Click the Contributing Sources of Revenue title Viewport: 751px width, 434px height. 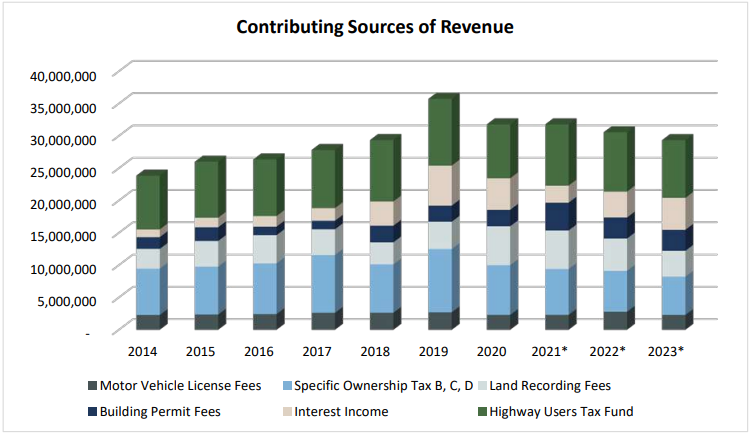click(x=375, y=27)
